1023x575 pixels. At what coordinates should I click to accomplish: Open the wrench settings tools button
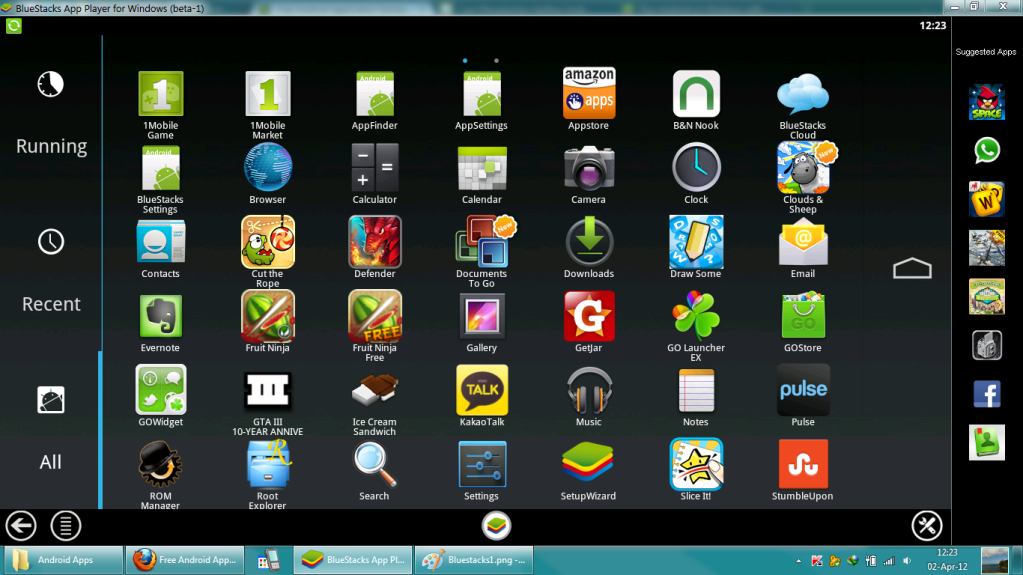coord(927,525)
